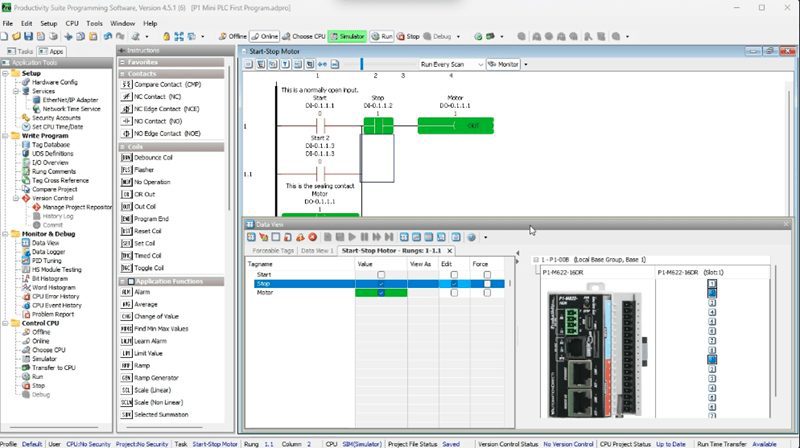Viewport: 800px width, 448px height.
Task: Click the Monitor button in rung toolbar
Action: coord(503,64)
